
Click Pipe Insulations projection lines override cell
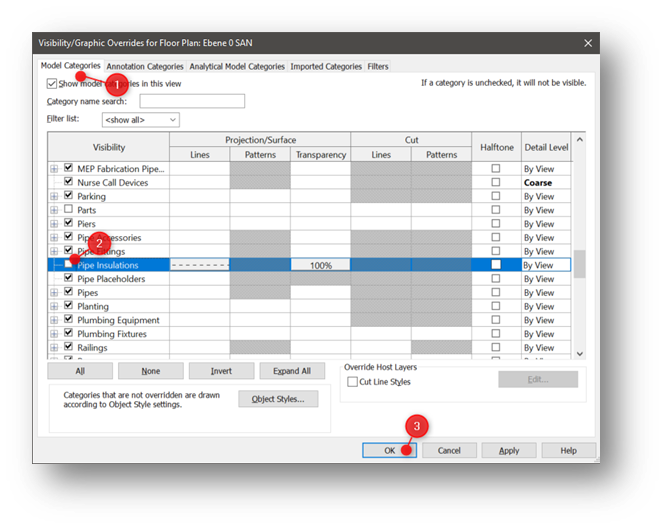(x=200, y=265)
